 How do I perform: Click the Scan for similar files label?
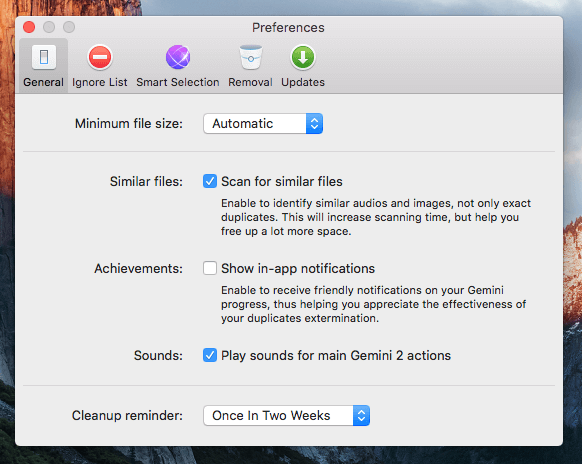[x=282, y=182]
